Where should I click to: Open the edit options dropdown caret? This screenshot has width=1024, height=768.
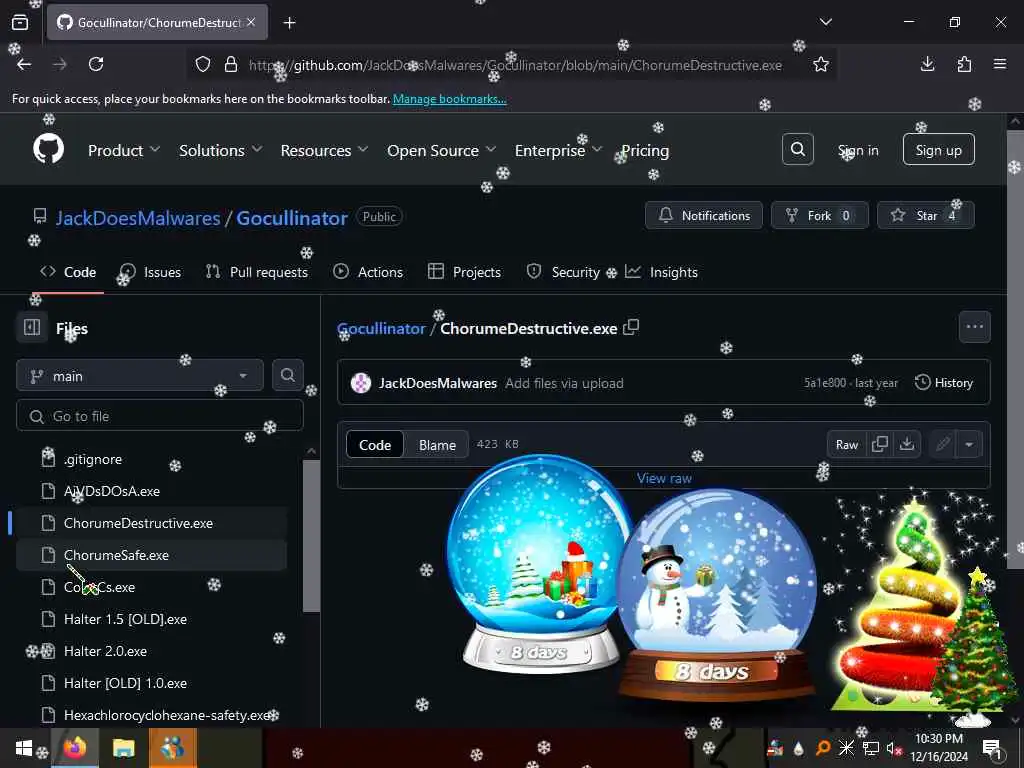click(969, 444)
